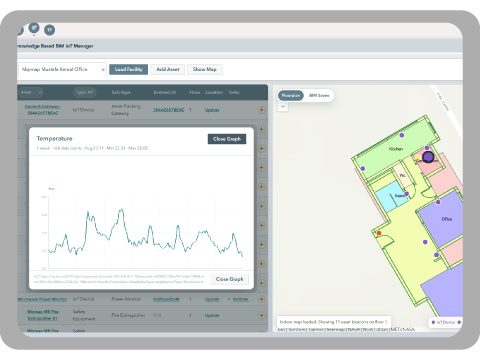Click the purple marker in the cyan Stairs room

pos(407,194)
